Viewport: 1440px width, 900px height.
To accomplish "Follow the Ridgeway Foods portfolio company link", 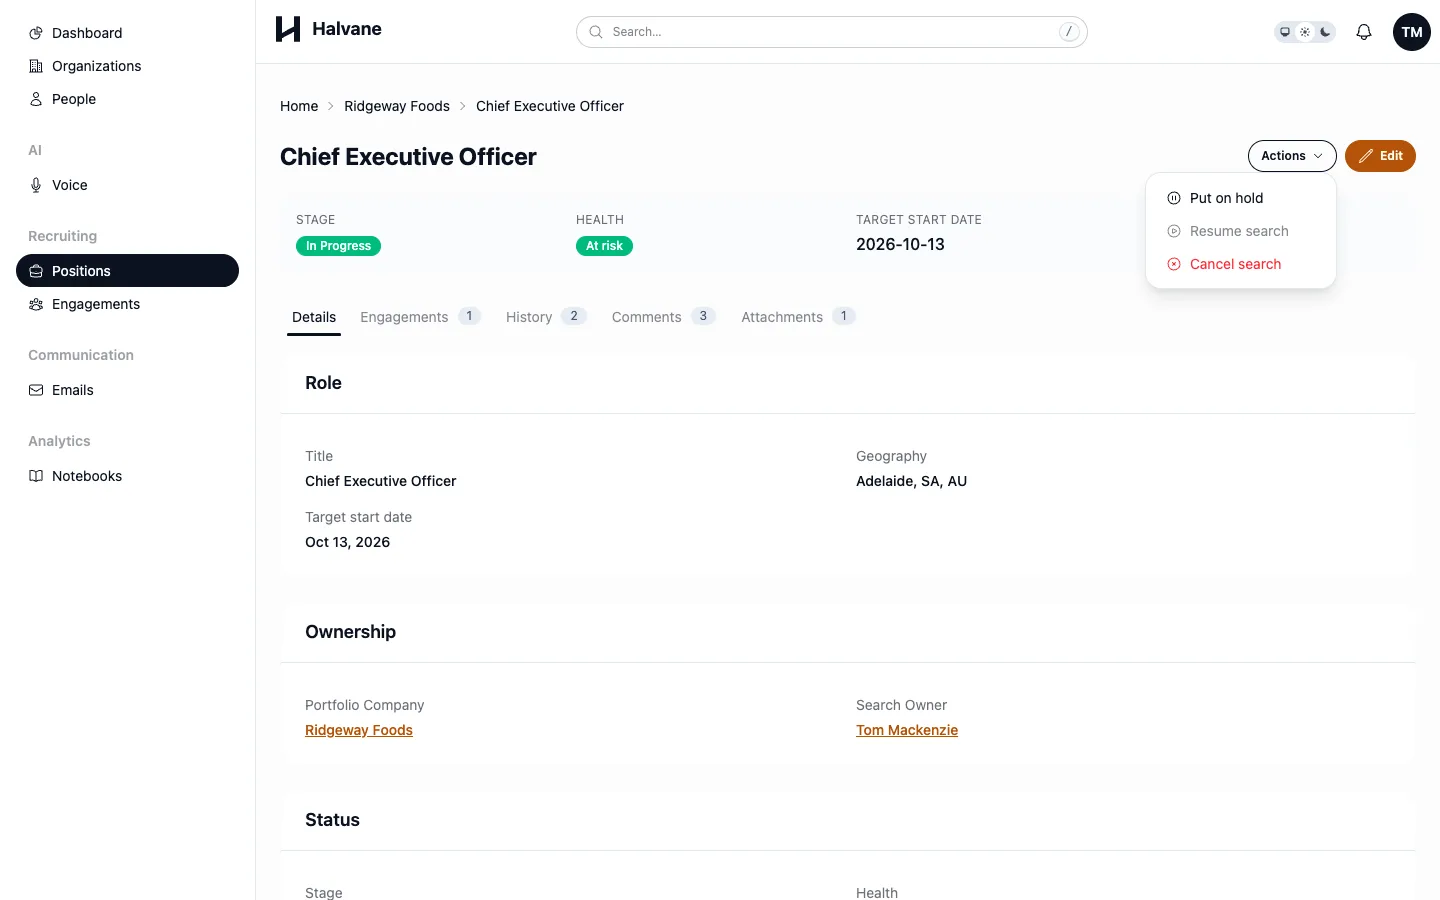I will (359, 730).
